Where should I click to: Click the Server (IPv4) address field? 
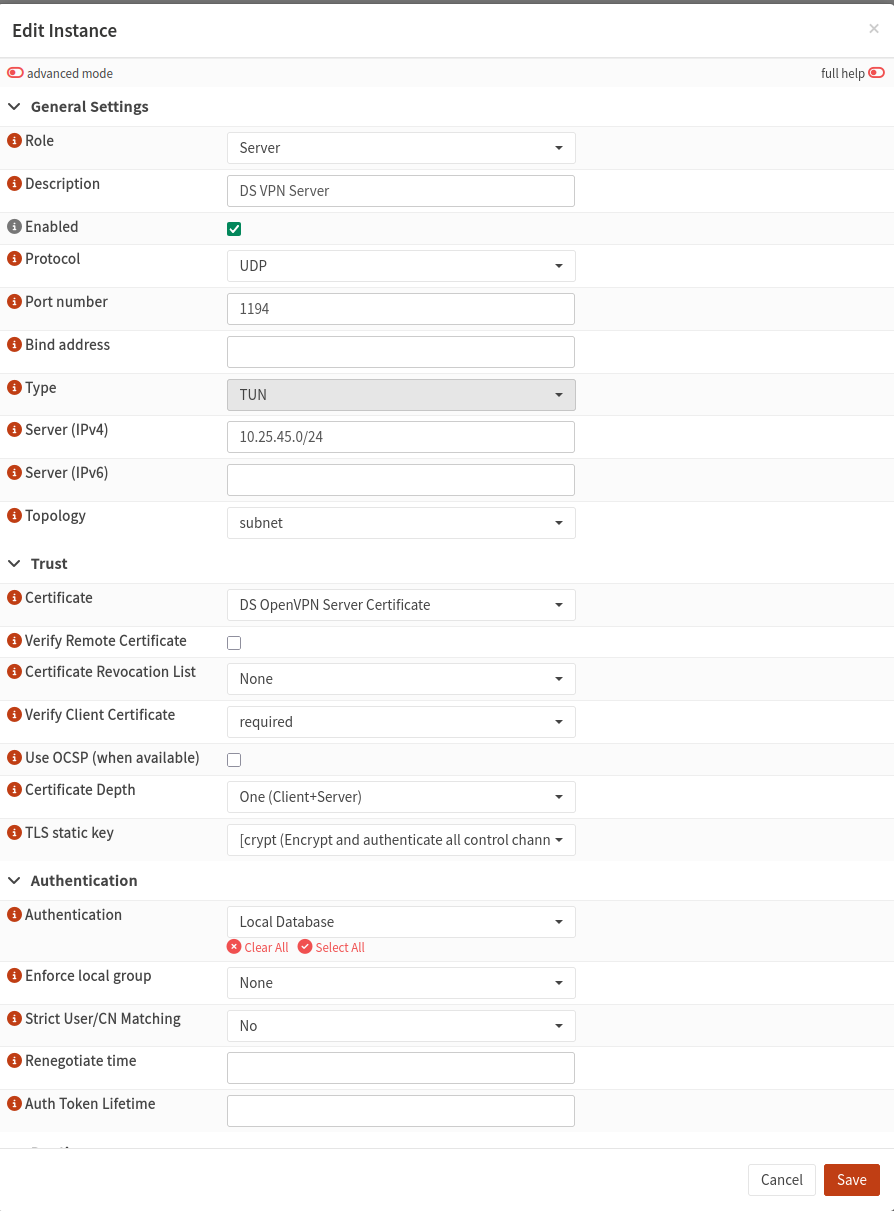400,437
